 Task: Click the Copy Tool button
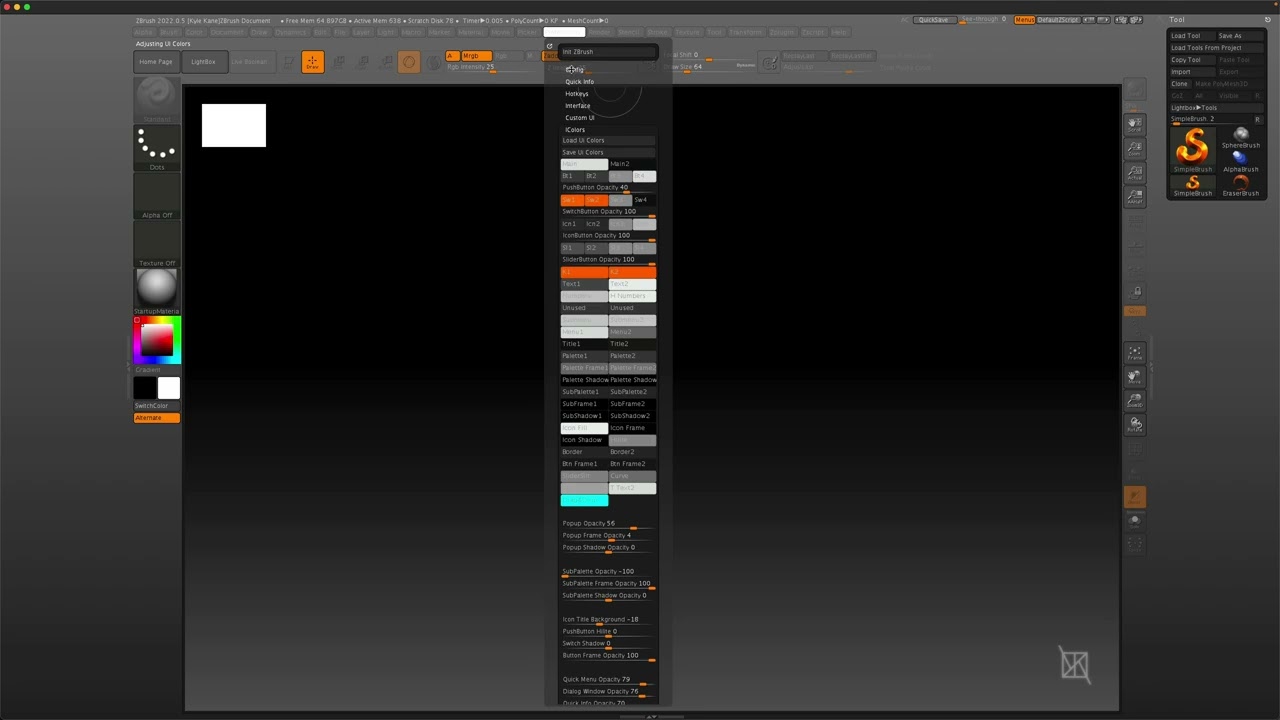pyautogui.click(x=1192, y=60)
